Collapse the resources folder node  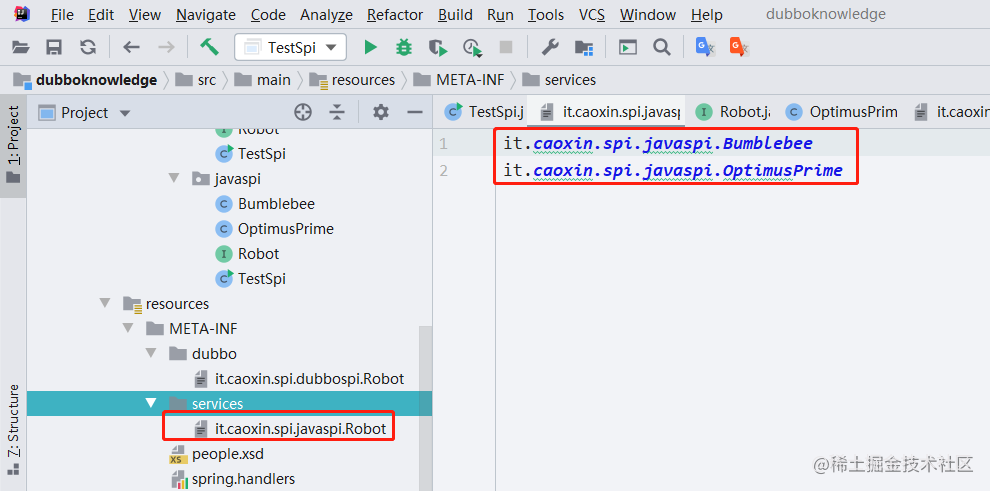coord(105,304)
